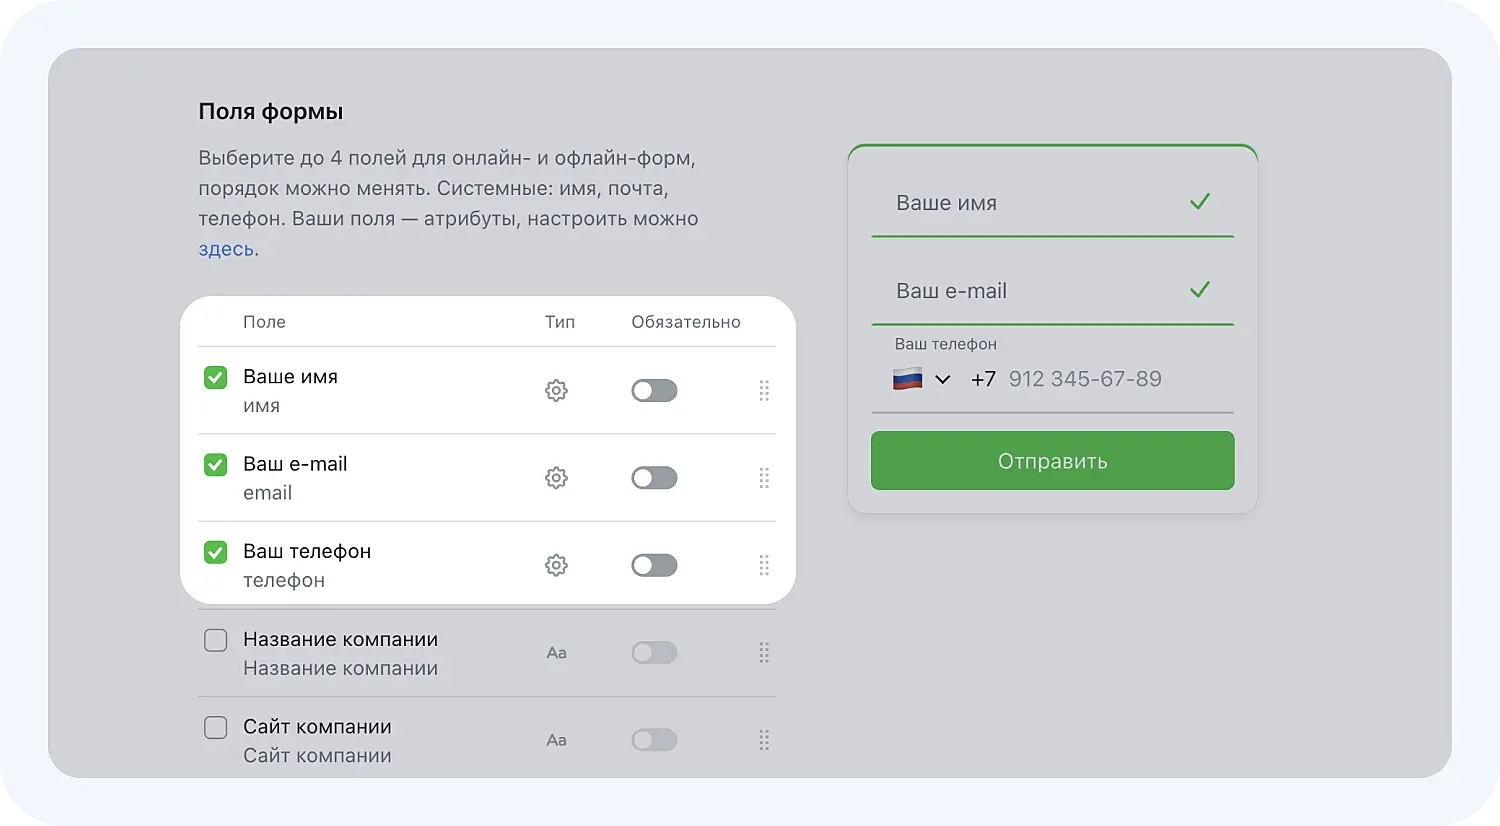1500x826 pixels.
Task: Tick the Сайт компании checkbox
Action: click(216, 727)
